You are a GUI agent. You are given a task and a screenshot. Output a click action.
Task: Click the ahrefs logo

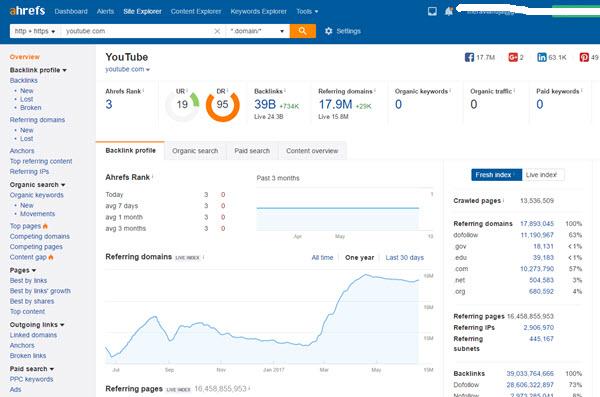tap(27, 11)
